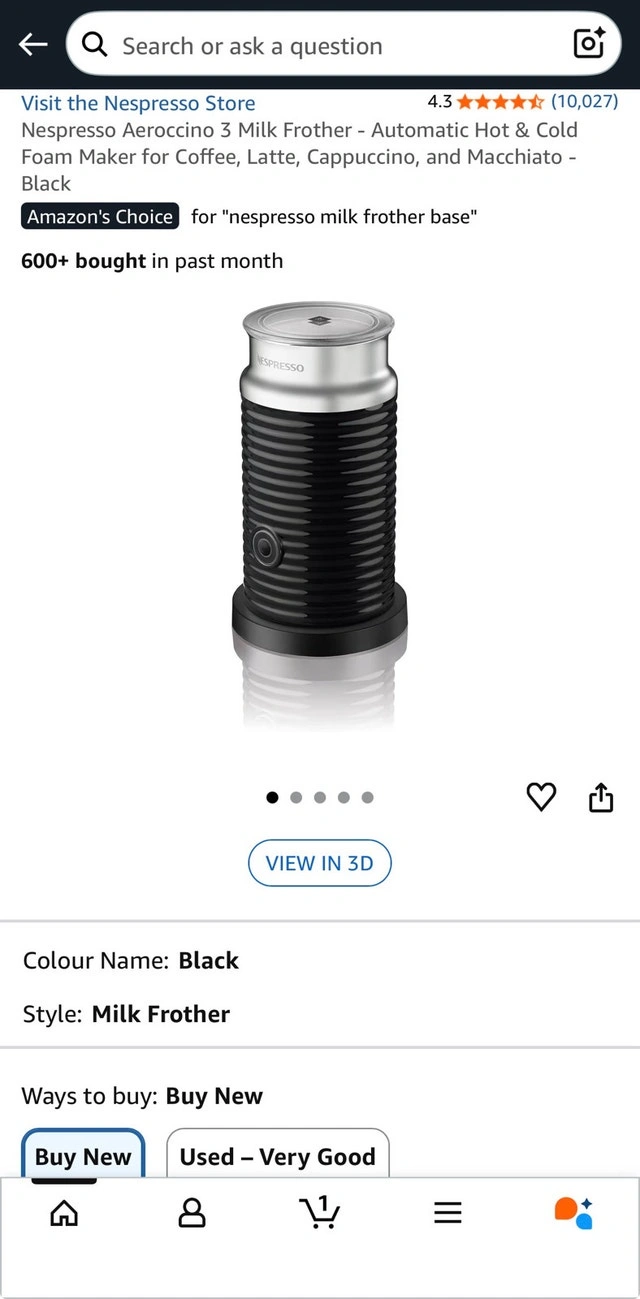Jump to fifth image dot
The height and width of the screenshot is (1299, 640).
pos(367,797)
